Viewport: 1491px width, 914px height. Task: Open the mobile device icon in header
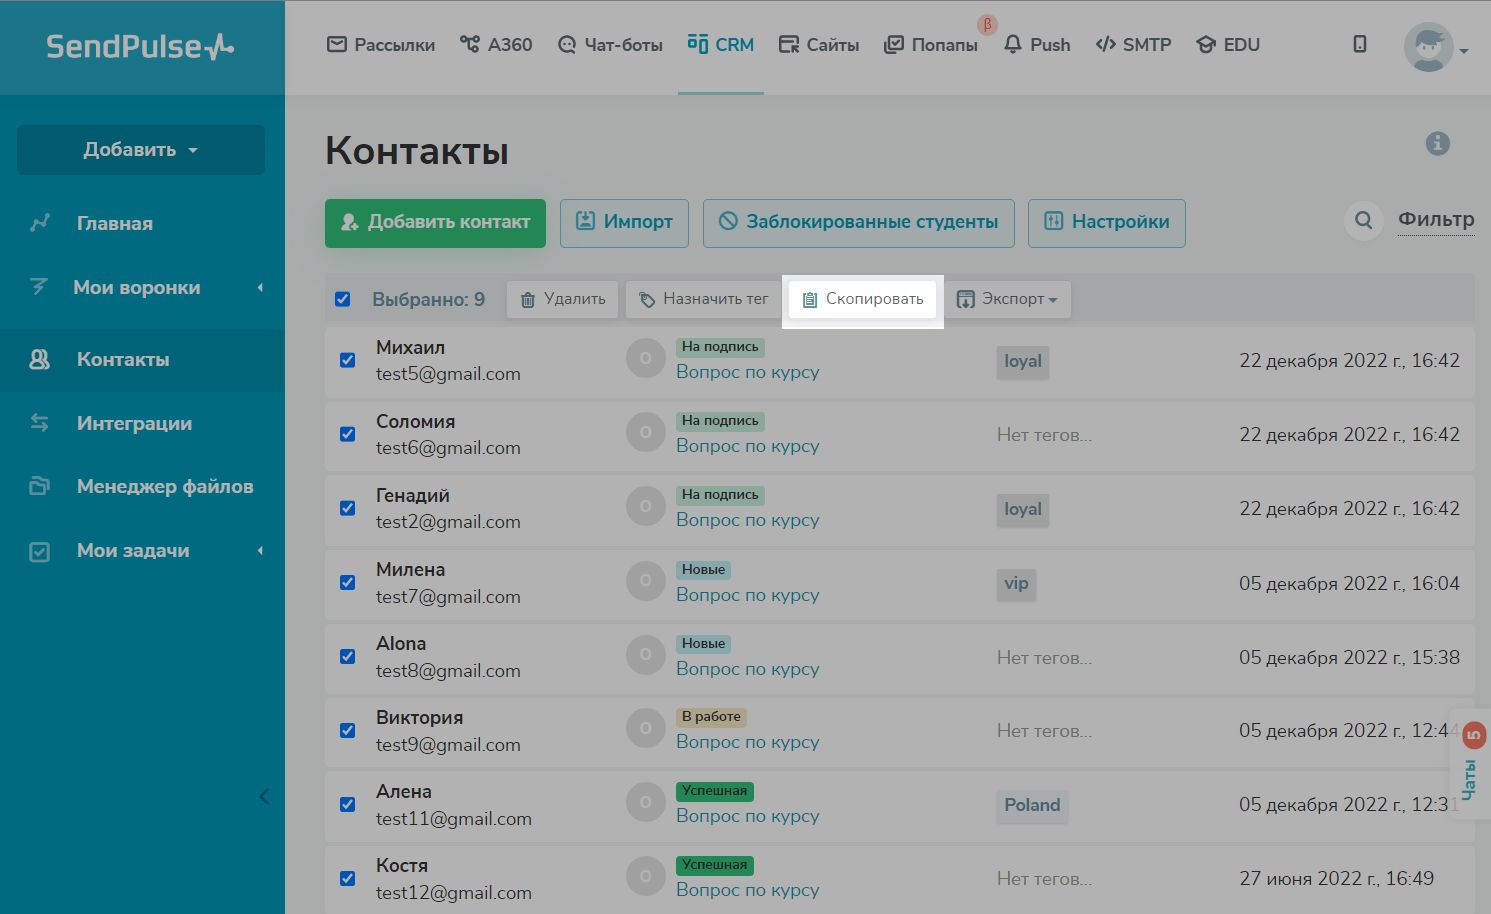[1360, 44]
